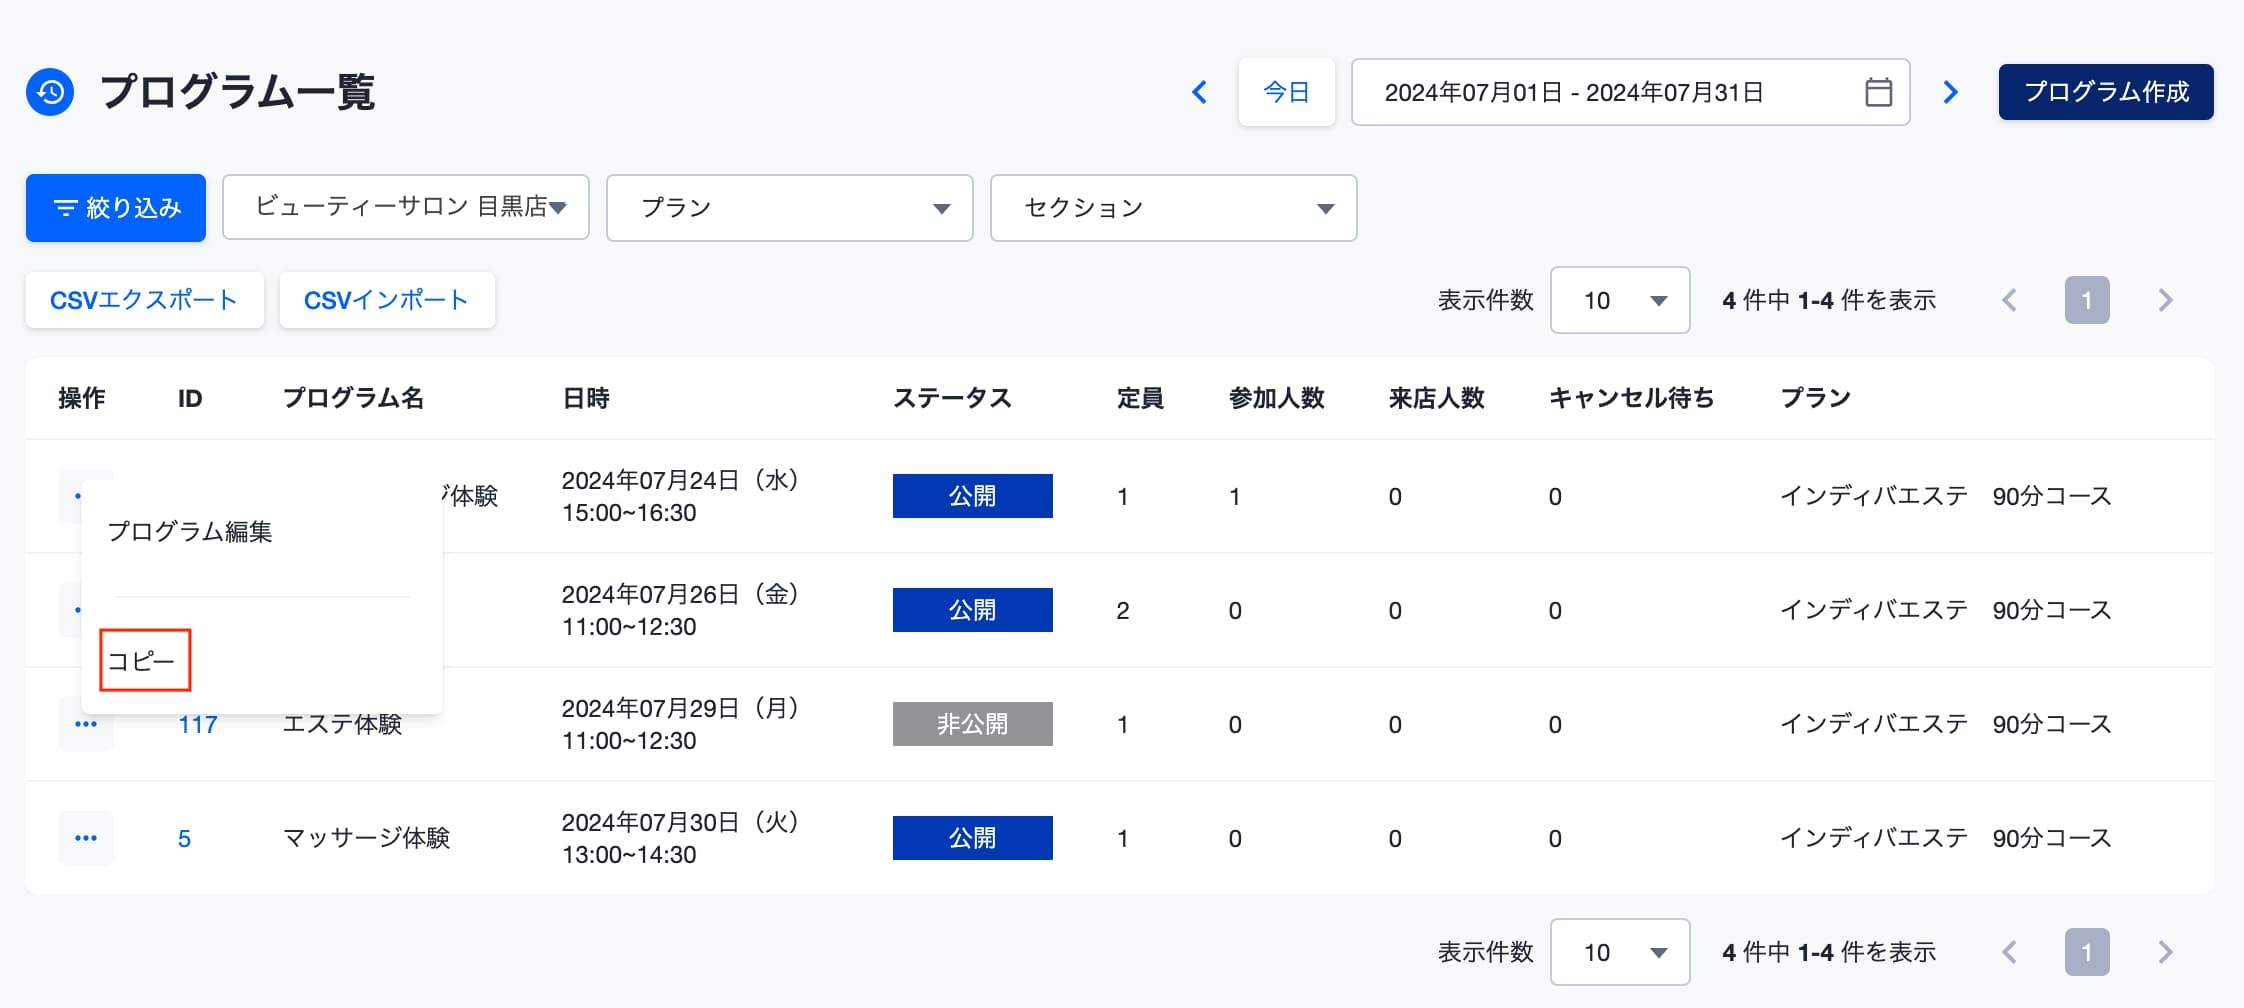Image resolution: width=2244 pixels, height=1008 pixels.
Task: Select プログラム編集 from the context menu
Action: point(190,532)
